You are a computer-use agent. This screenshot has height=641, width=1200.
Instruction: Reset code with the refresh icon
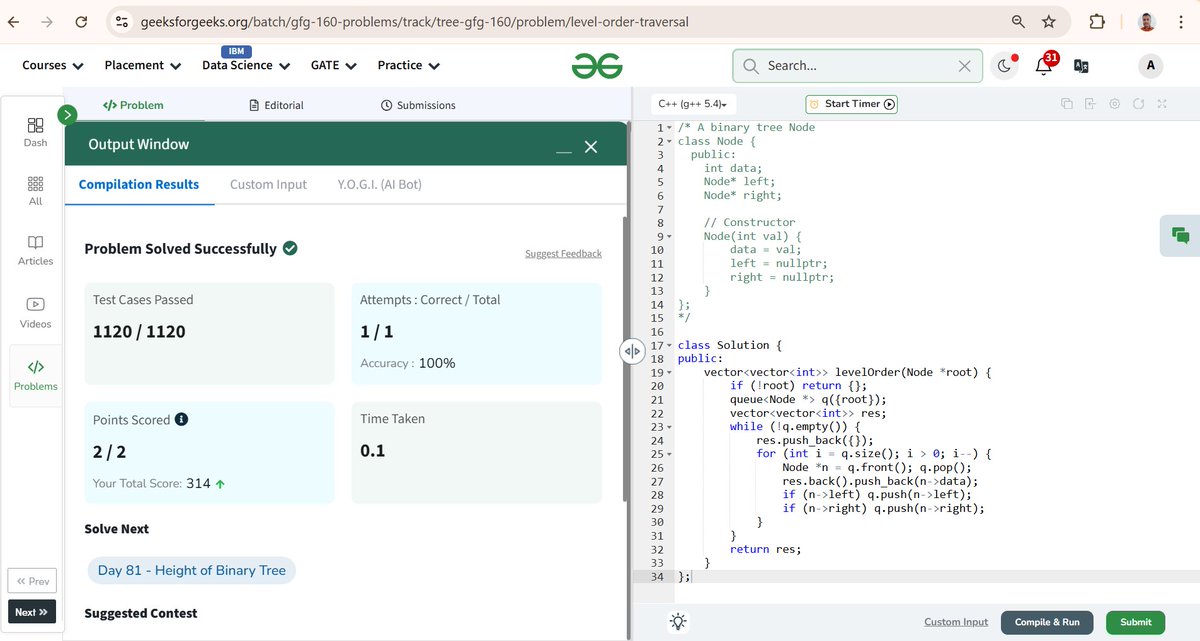tap(1138, 104)
